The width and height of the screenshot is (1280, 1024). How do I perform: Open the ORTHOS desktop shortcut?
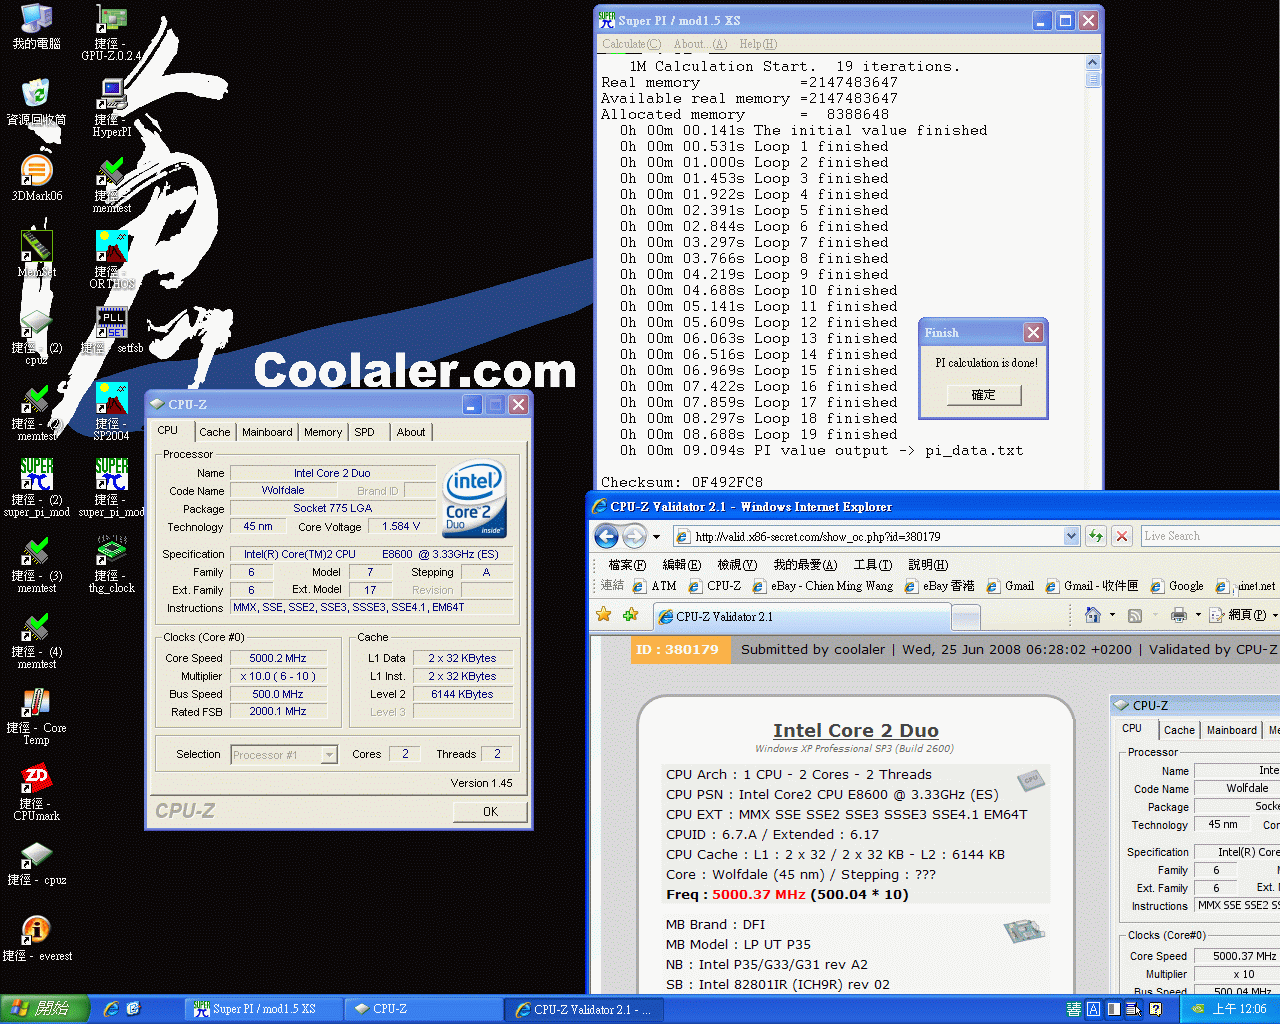[x=111, y=261]
